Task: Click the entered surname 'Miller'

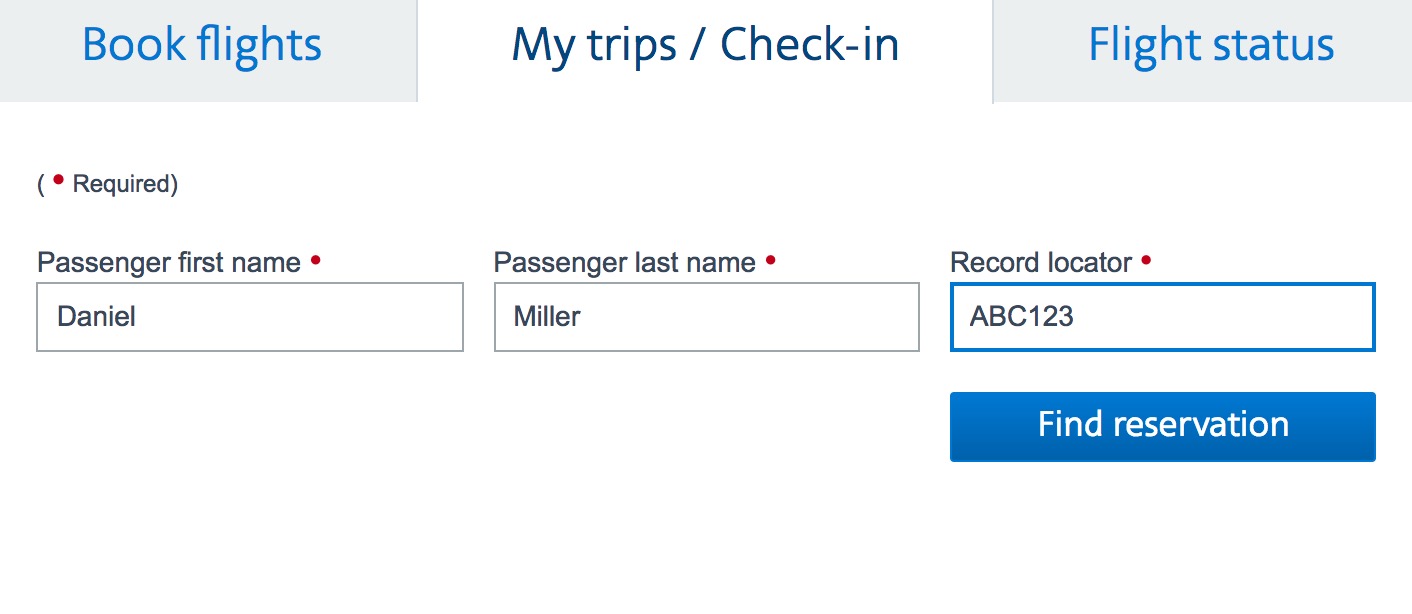Action: pos(547,317)
